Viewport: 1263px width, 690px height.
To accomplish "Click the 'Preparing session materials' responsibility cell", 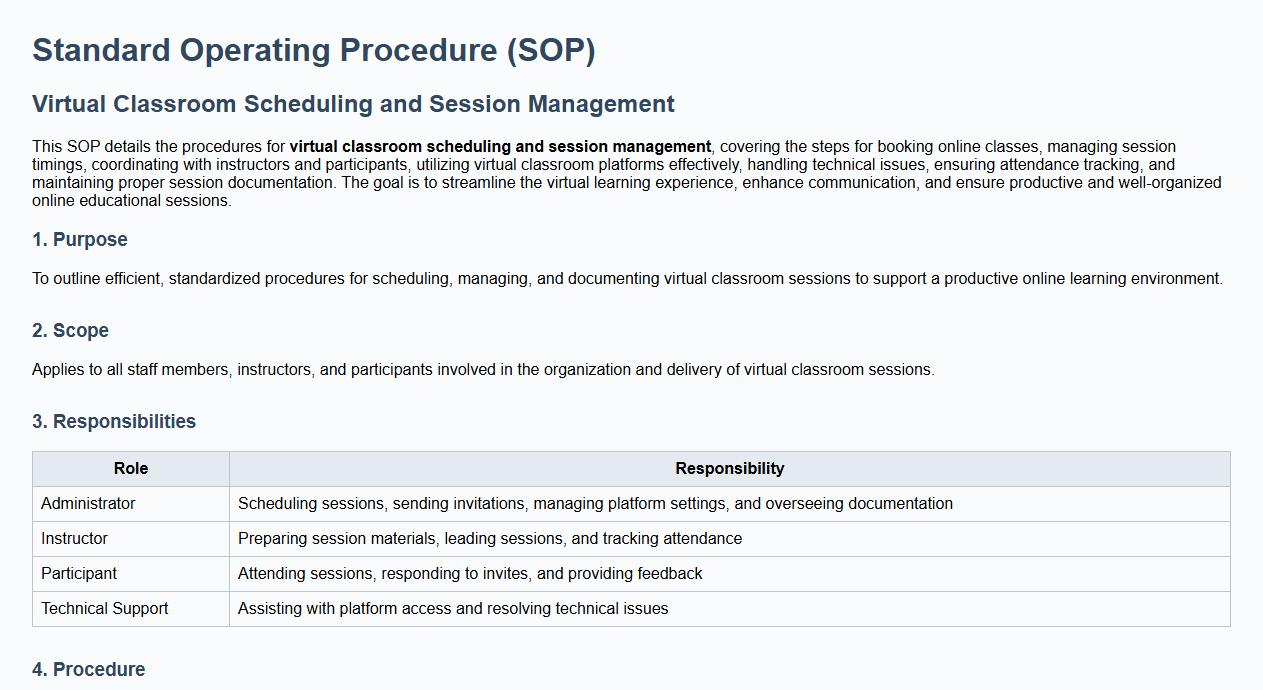I will click(490, 539).
